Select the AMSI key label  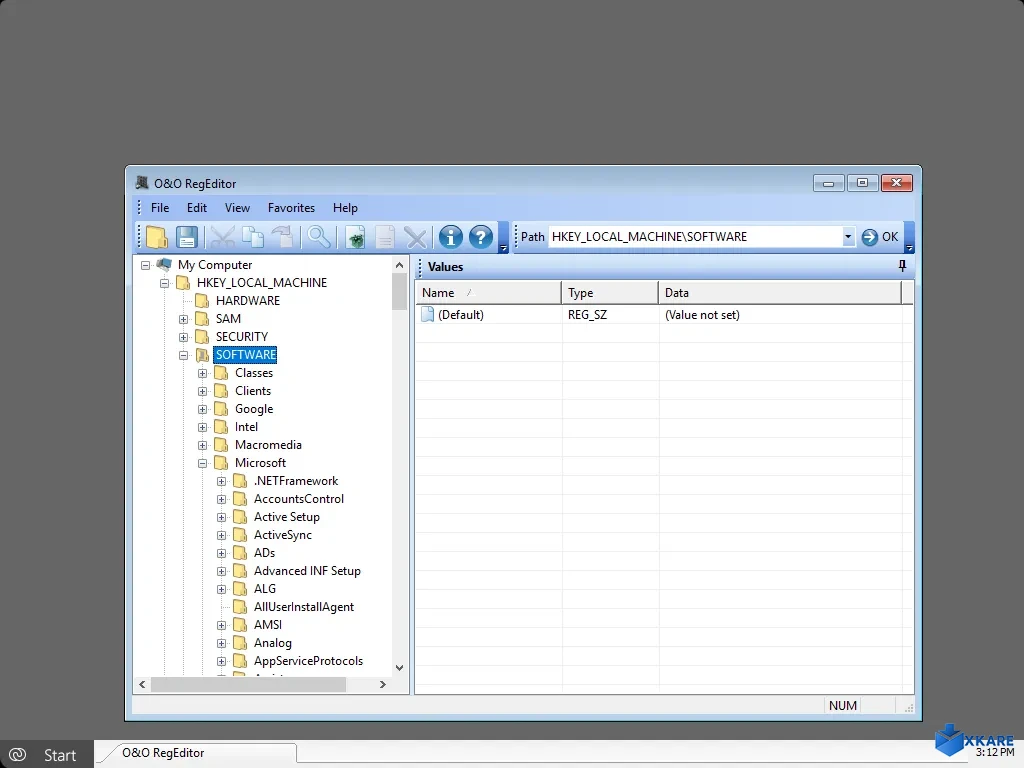click(268, 624)
